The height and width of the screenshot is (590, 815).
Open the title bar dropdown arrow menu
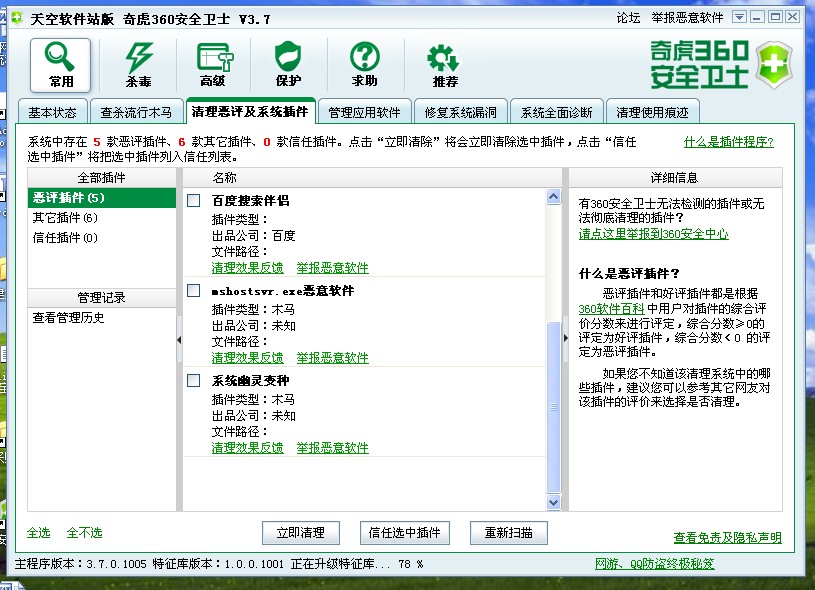pyautogui.click(x=739, y=17)
